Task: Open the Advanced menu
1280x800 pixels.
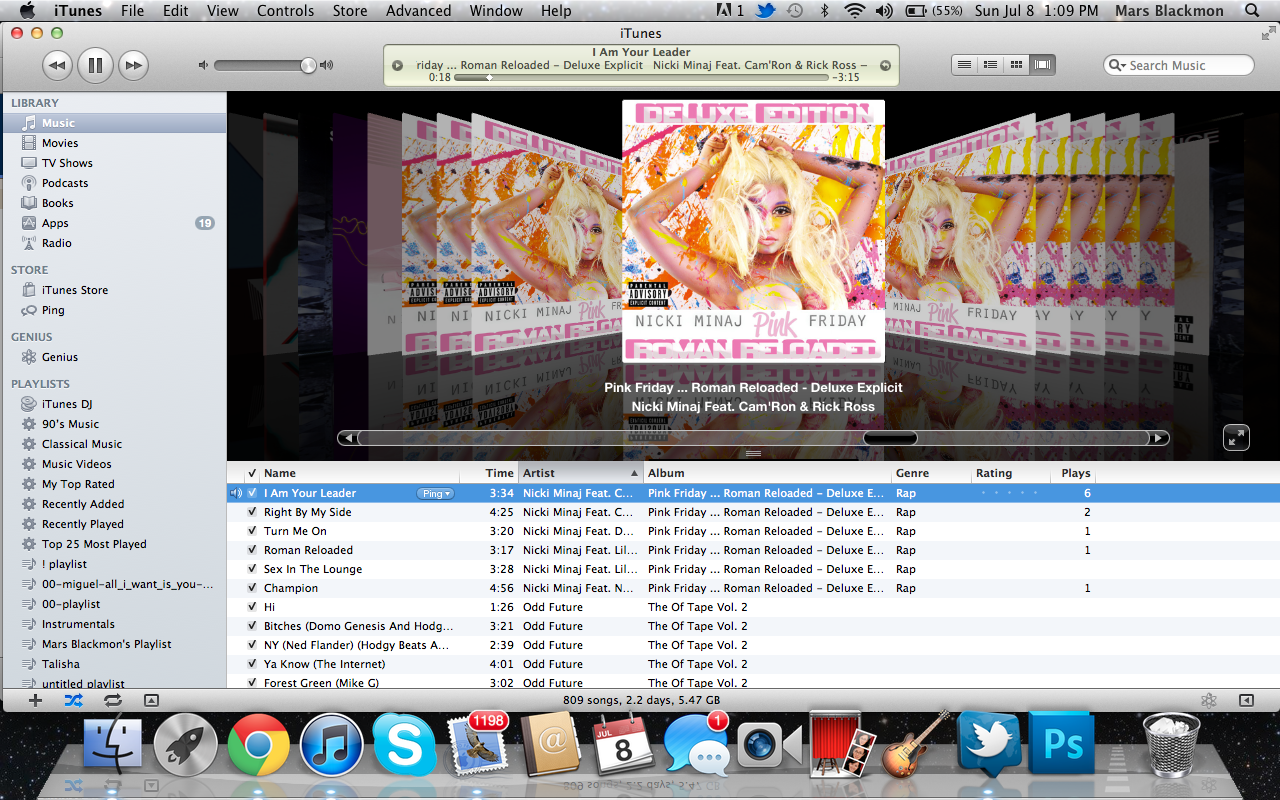Action: tap(418, 11)
